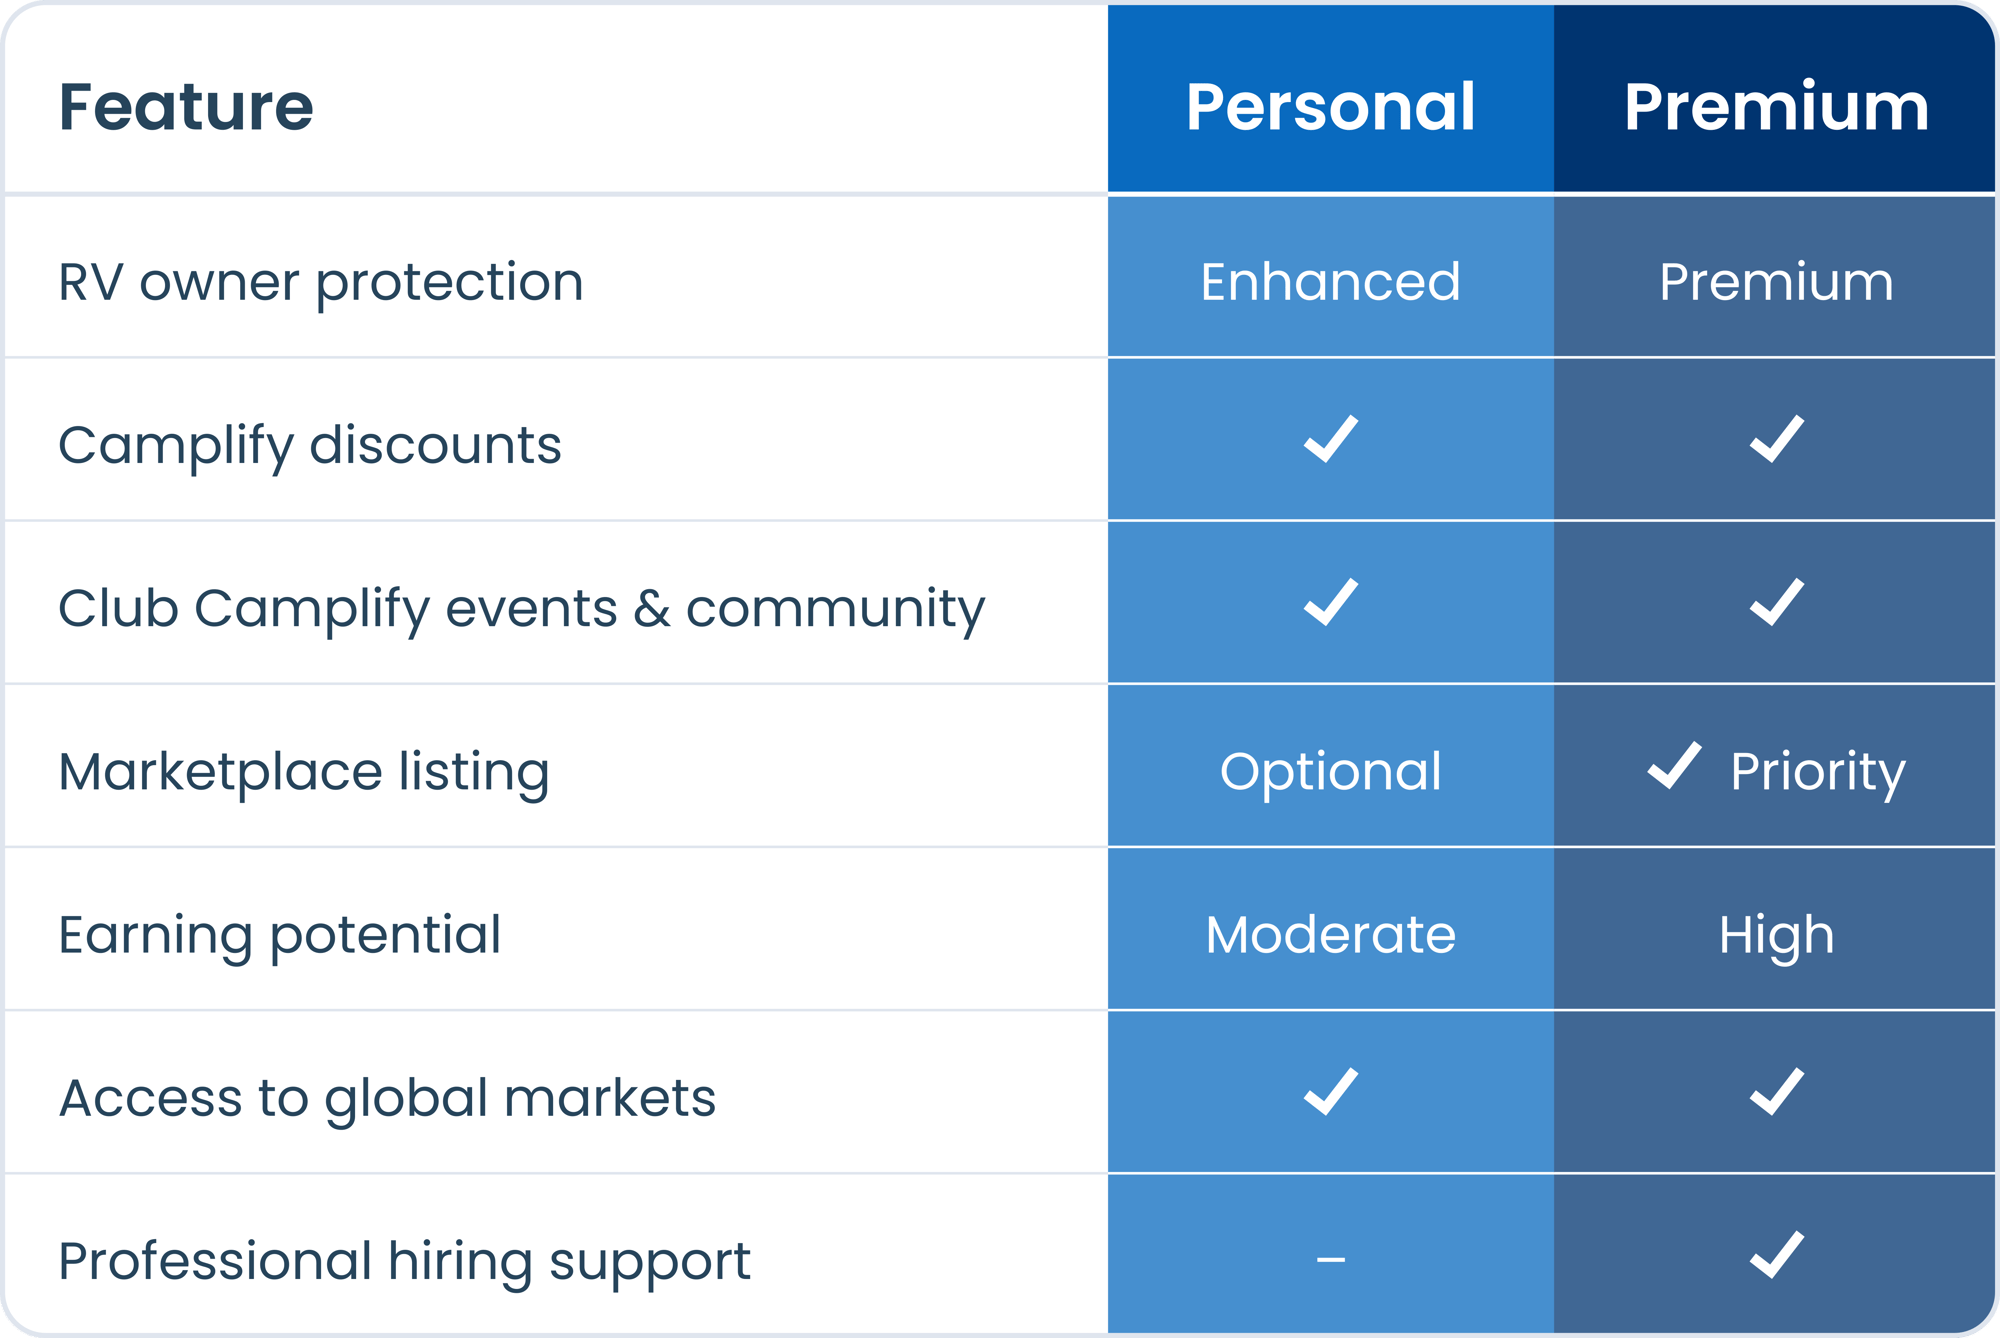Select the Premium plan column header

tap(1775, 98)
